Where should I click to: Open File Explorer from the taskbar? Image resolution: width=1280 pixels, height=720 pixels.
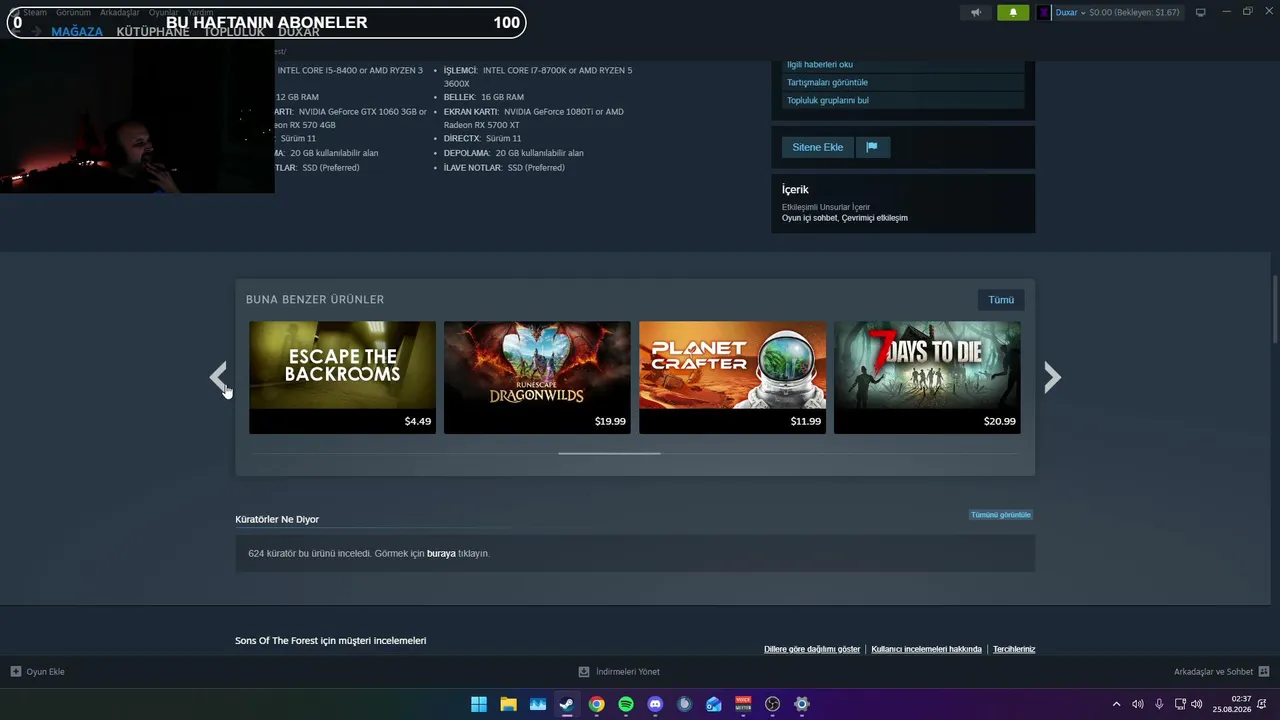508,704
